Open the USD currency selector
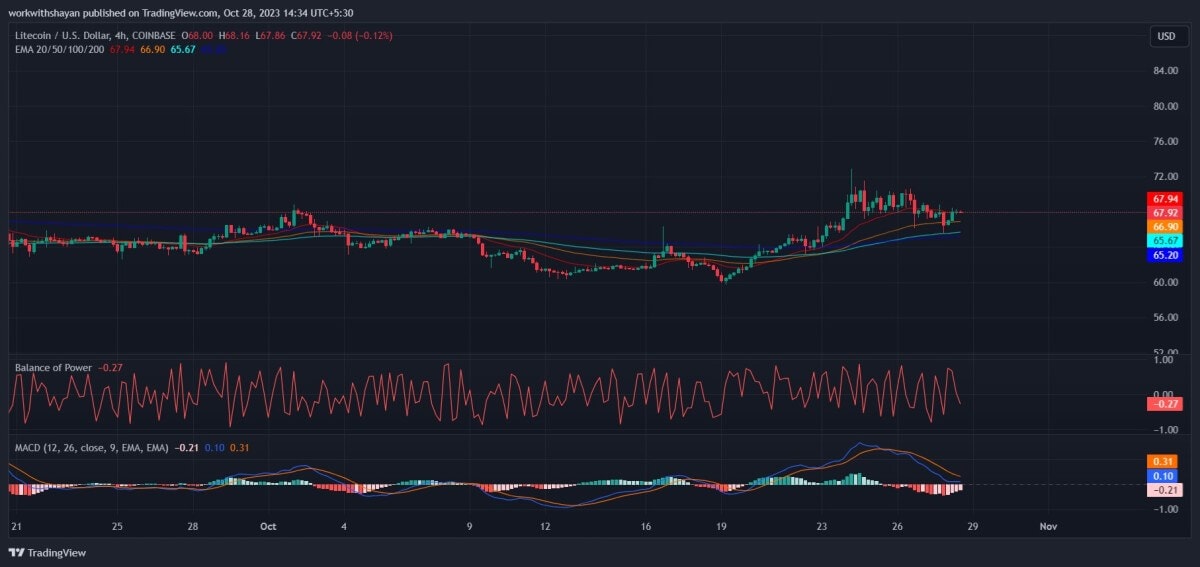 pyautogui.click(x=1166, y=36)
